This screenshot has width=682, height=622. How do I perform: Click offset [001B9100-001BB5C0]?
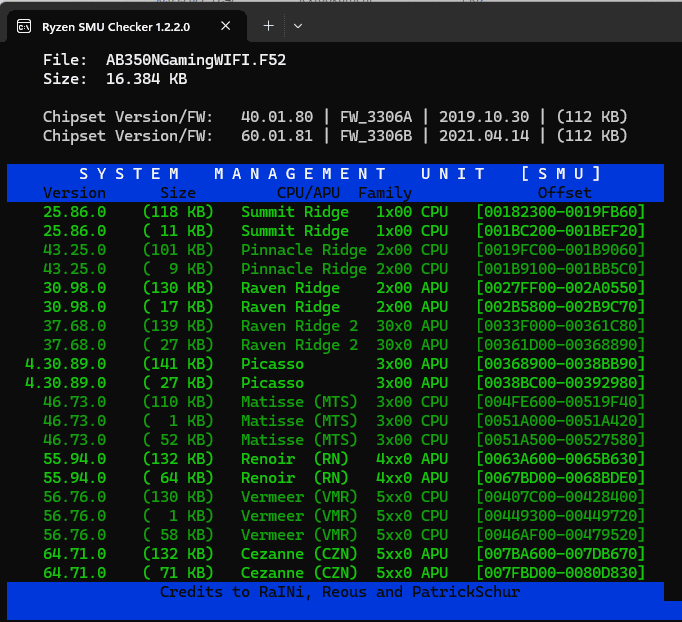click(x=560, y=269)
